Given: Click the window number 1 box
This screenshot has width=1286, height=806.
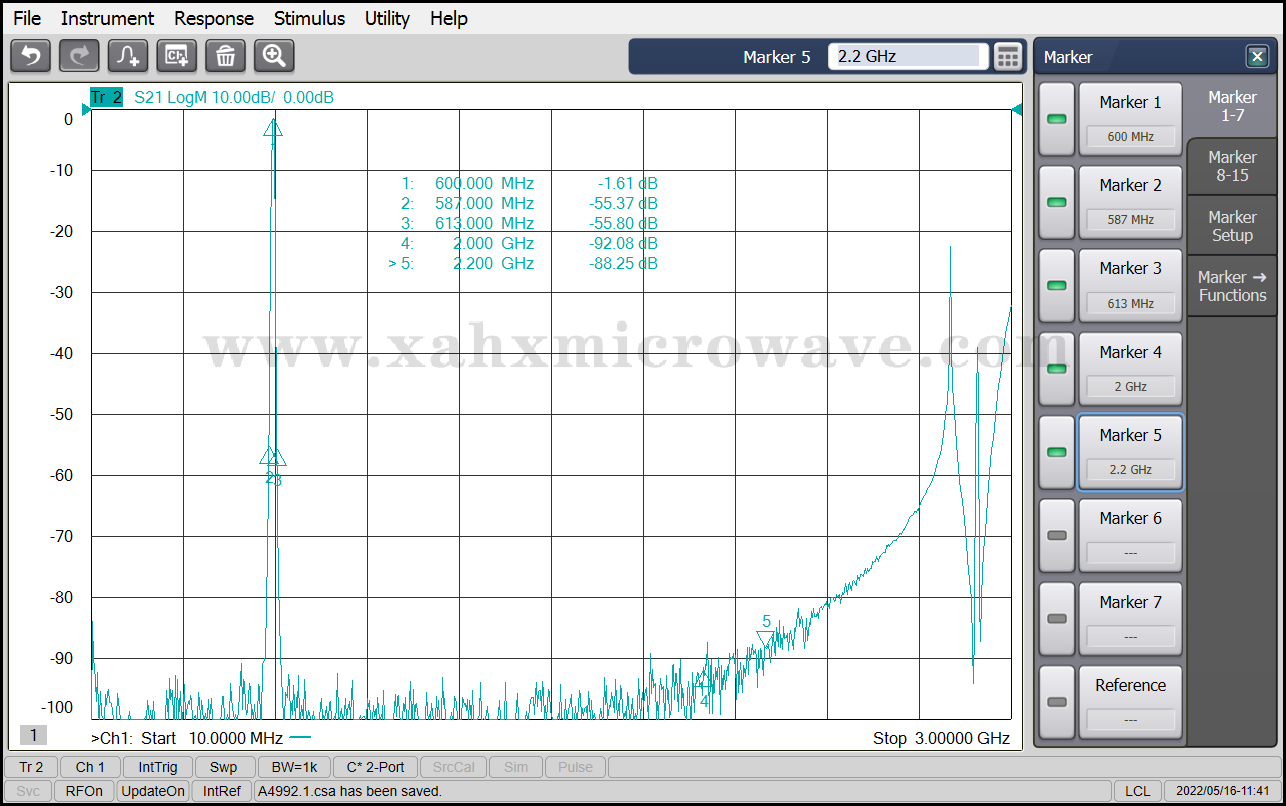Looking at the screenshot, I should tap(33, 736).
